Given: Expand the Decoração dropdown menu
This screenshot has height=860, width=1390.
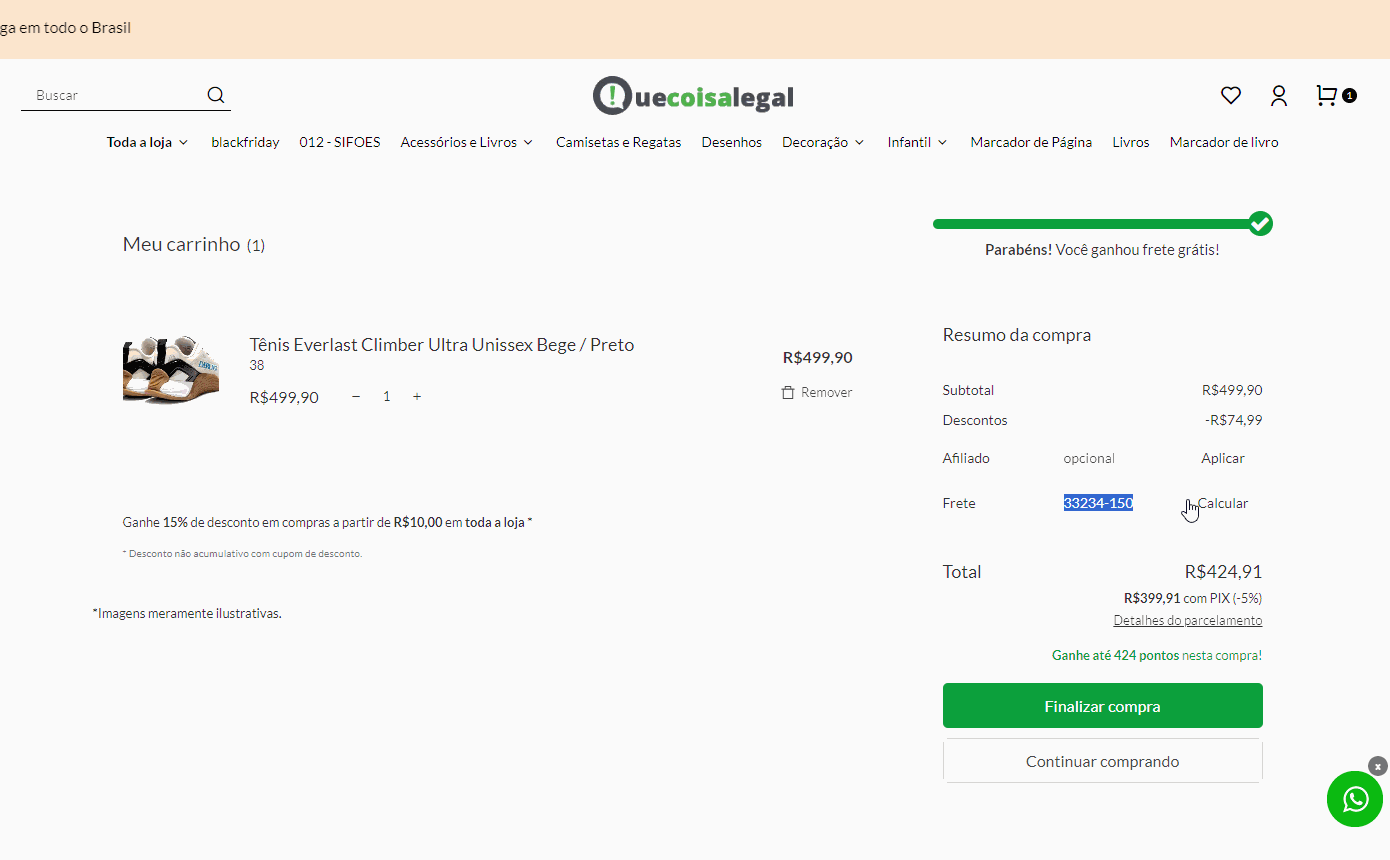Looking at the screenshot, I should [823, 143].
